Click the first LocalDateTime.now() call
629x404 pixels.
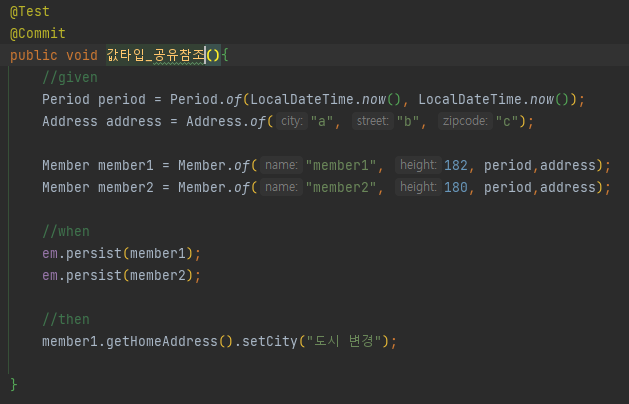[x=326, y=99]
